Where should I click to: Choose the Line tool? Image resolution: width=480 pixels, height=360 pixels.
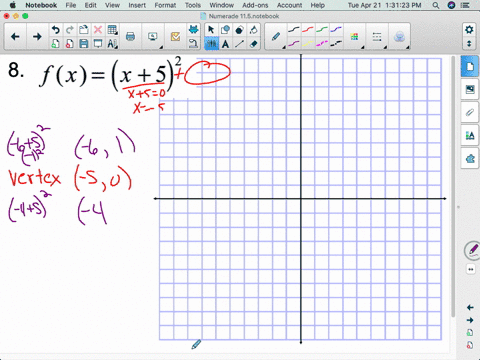tap(239, 44)
